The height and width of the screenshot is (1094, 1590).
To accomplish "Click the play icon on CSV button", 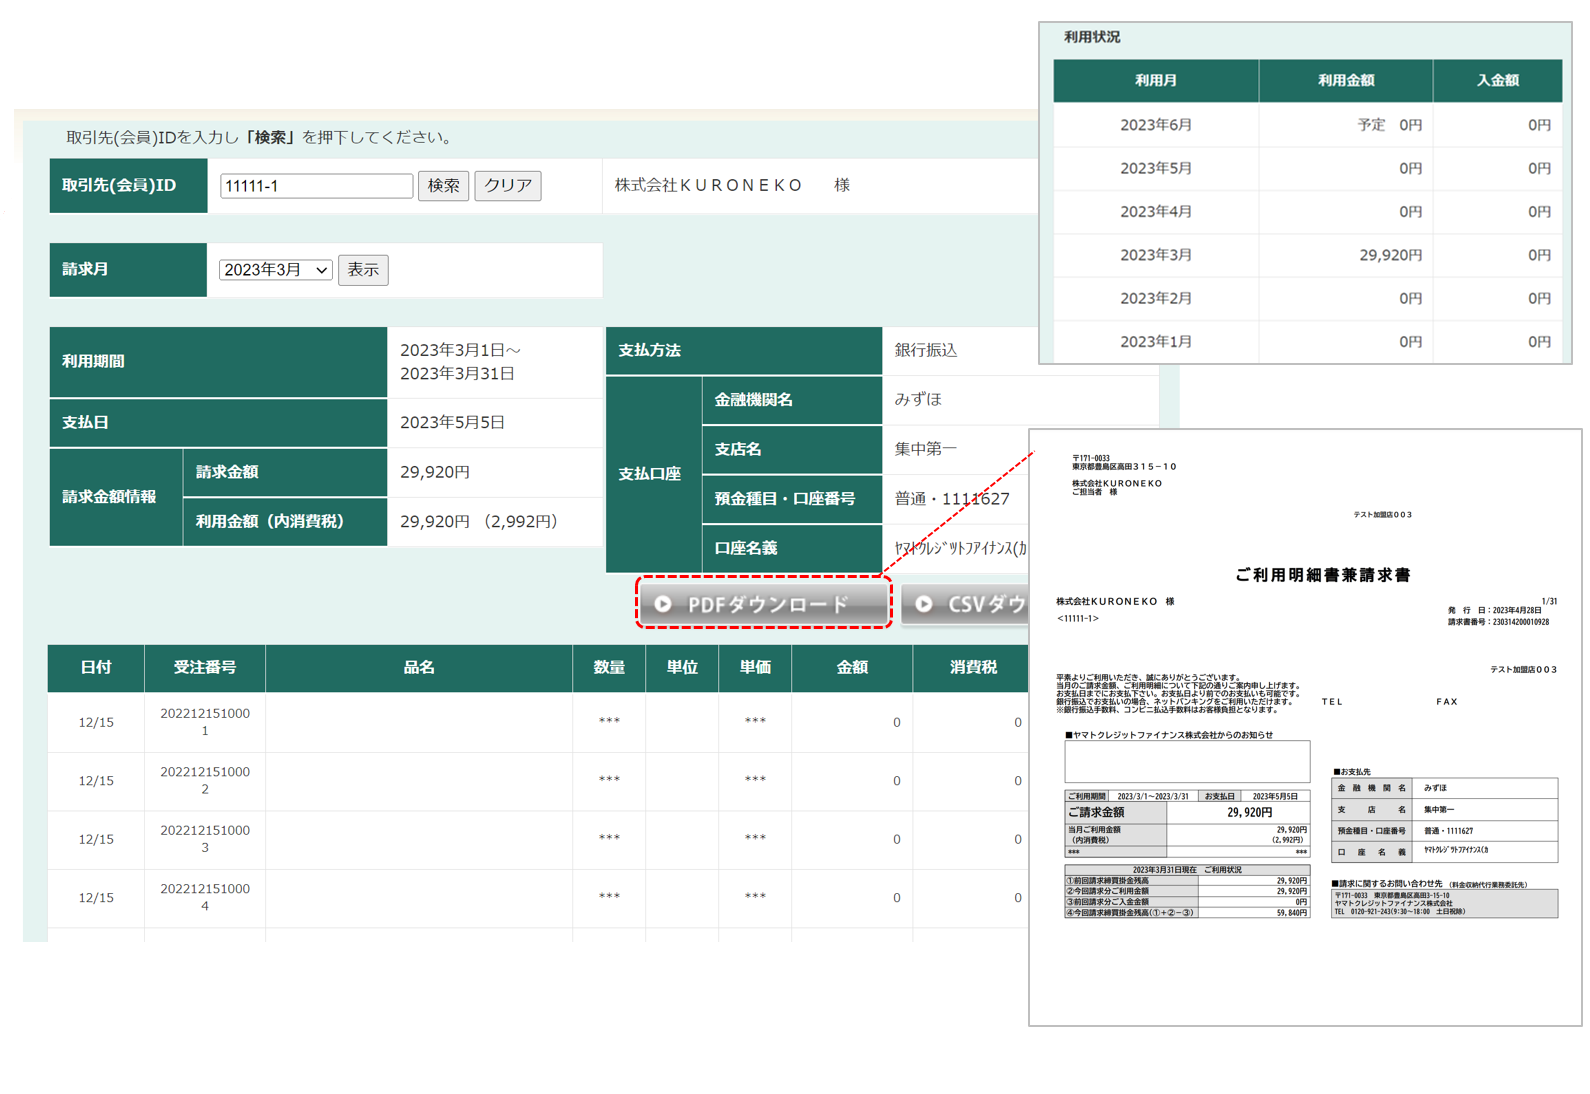I will [924, 604].
